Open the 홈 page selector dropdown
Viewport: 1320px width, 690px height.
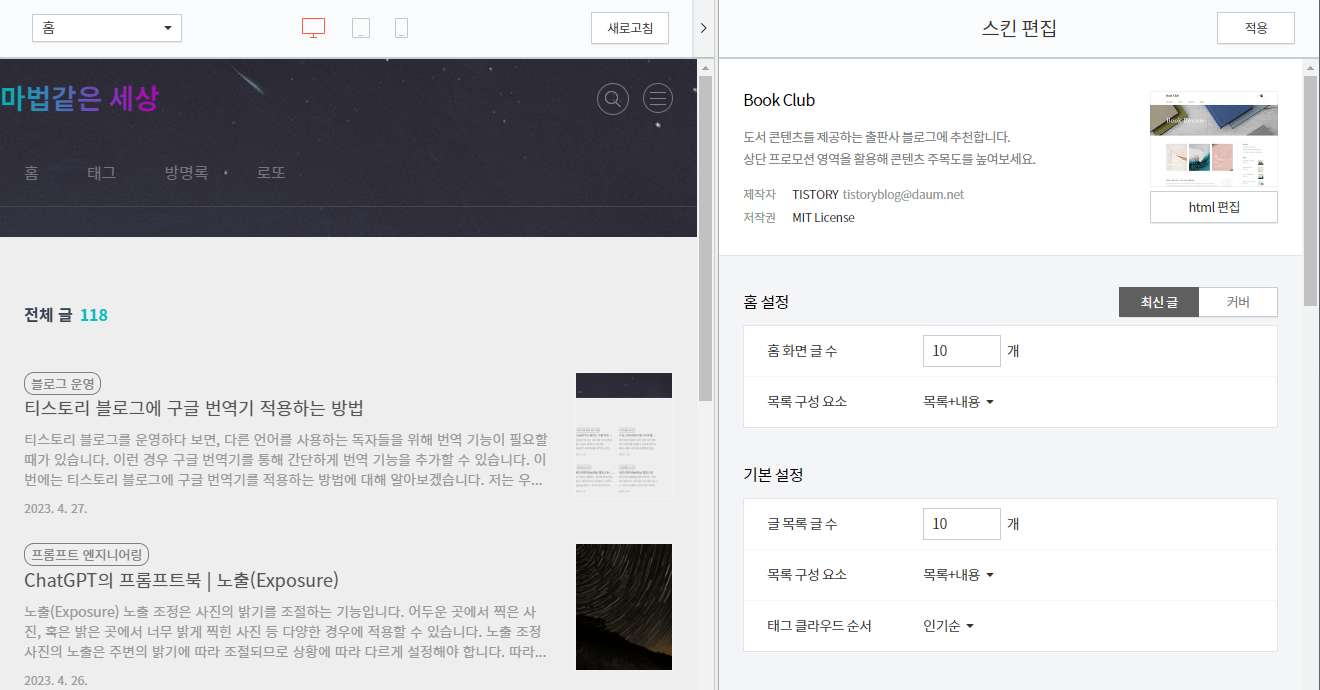point(107,27)
